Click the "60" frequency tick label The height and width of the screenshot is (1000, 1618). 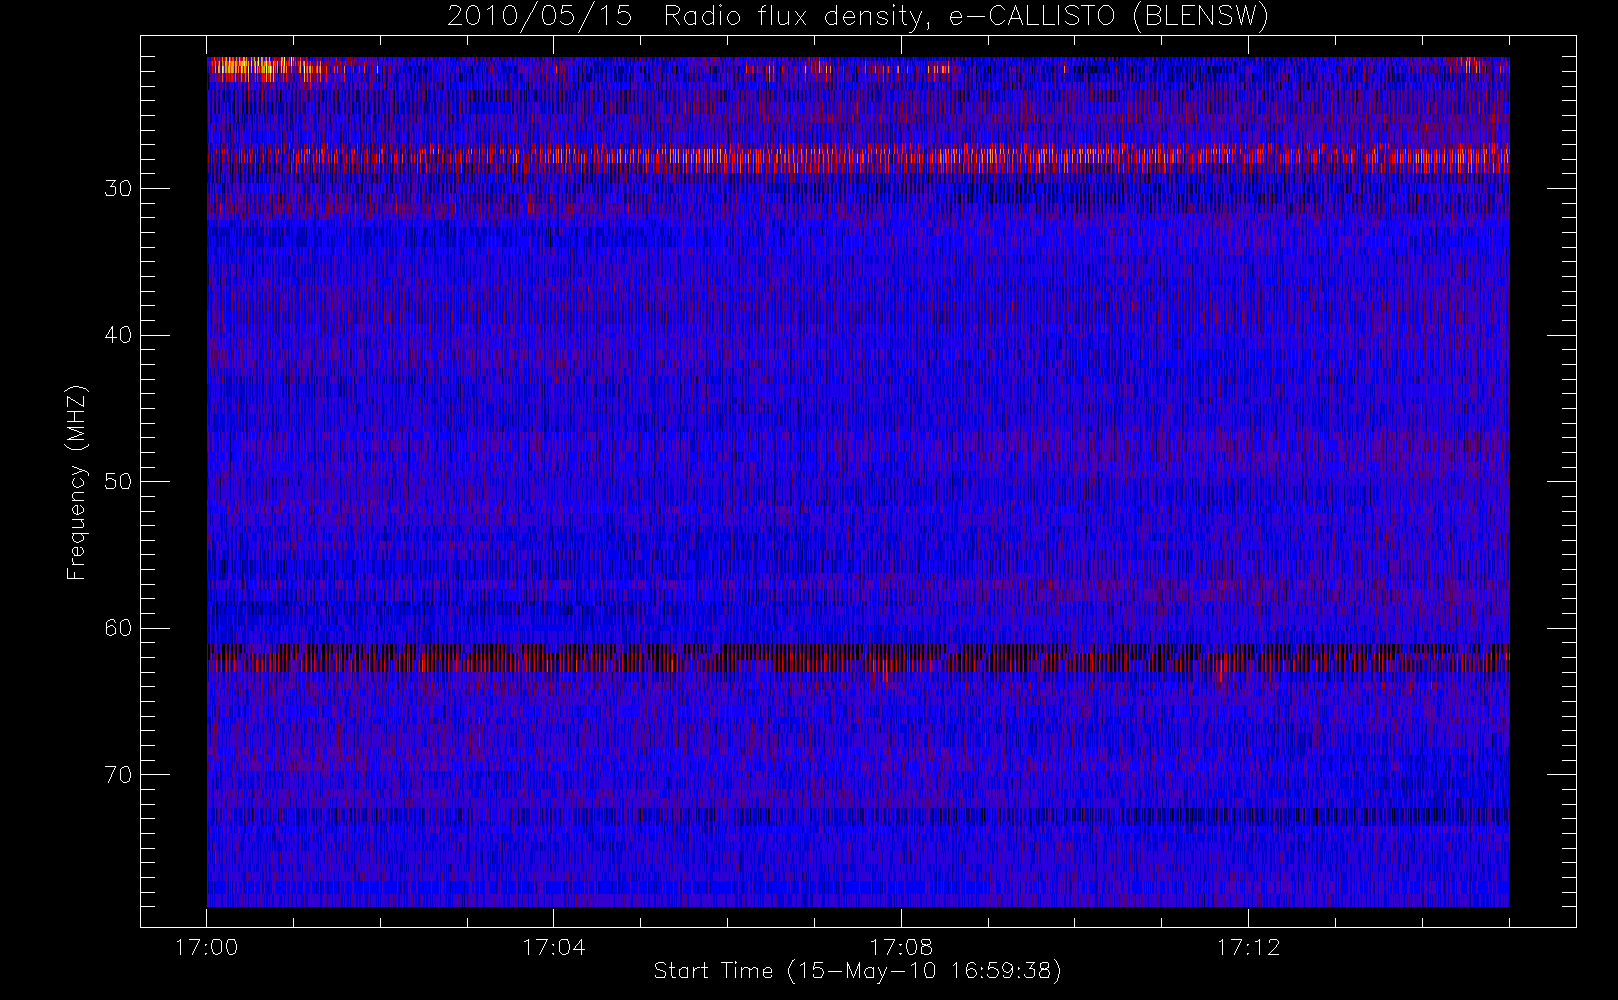[x=118, y=628]
